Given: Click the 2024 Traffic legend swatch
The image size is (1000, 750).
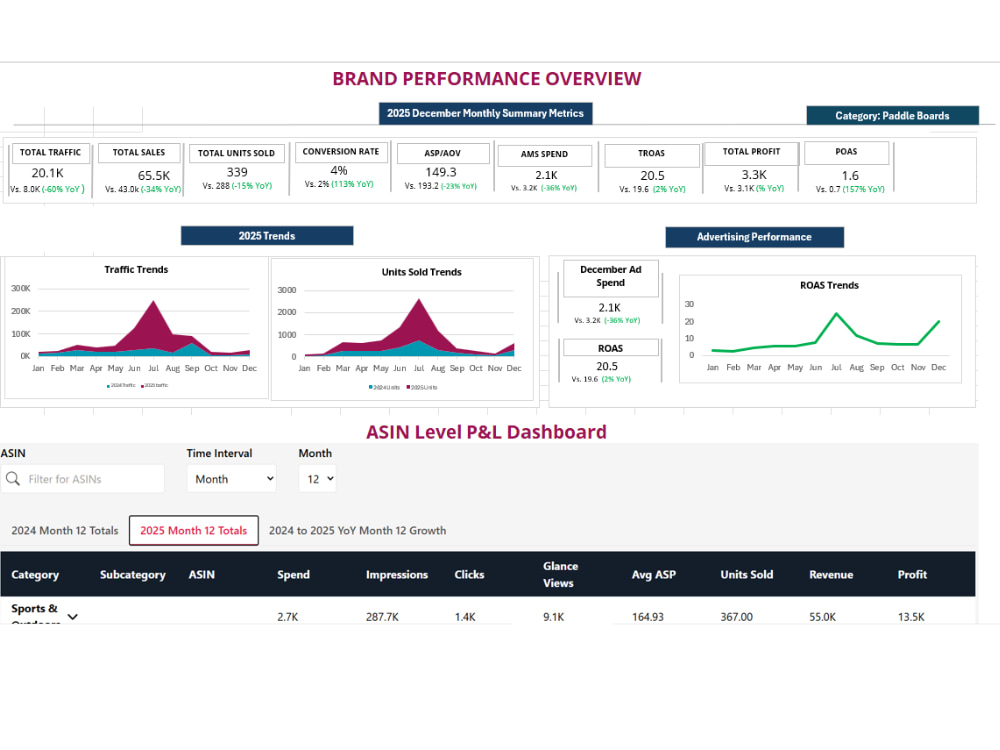Looking at the screenshot, I should pyautogui.click(x=108, y=386).
